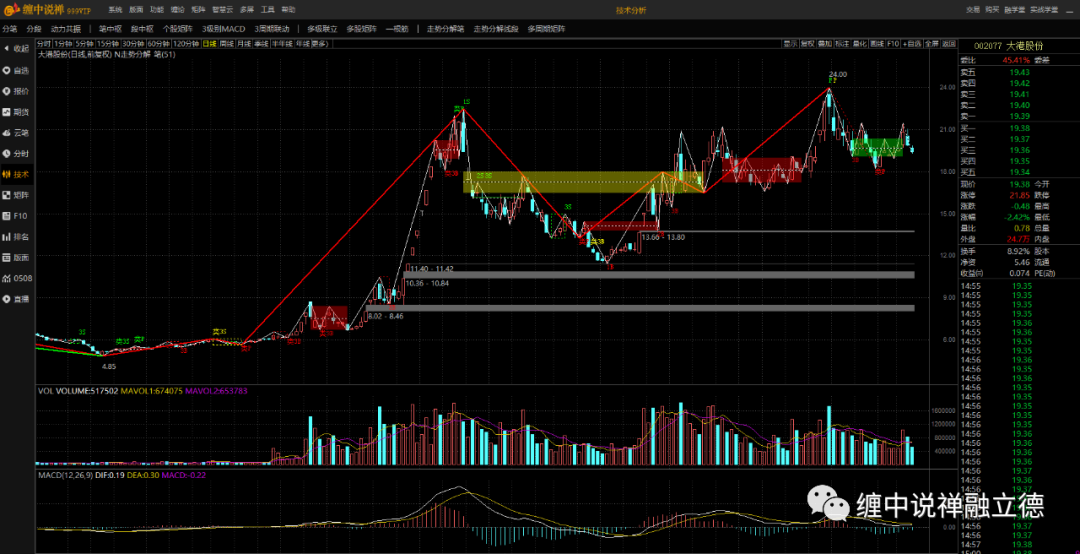This screenshot has height=554, width=1080.
Task: Select 个股矩阵 toolbar item
Action: pyautogui.click(x=178, y=29)
